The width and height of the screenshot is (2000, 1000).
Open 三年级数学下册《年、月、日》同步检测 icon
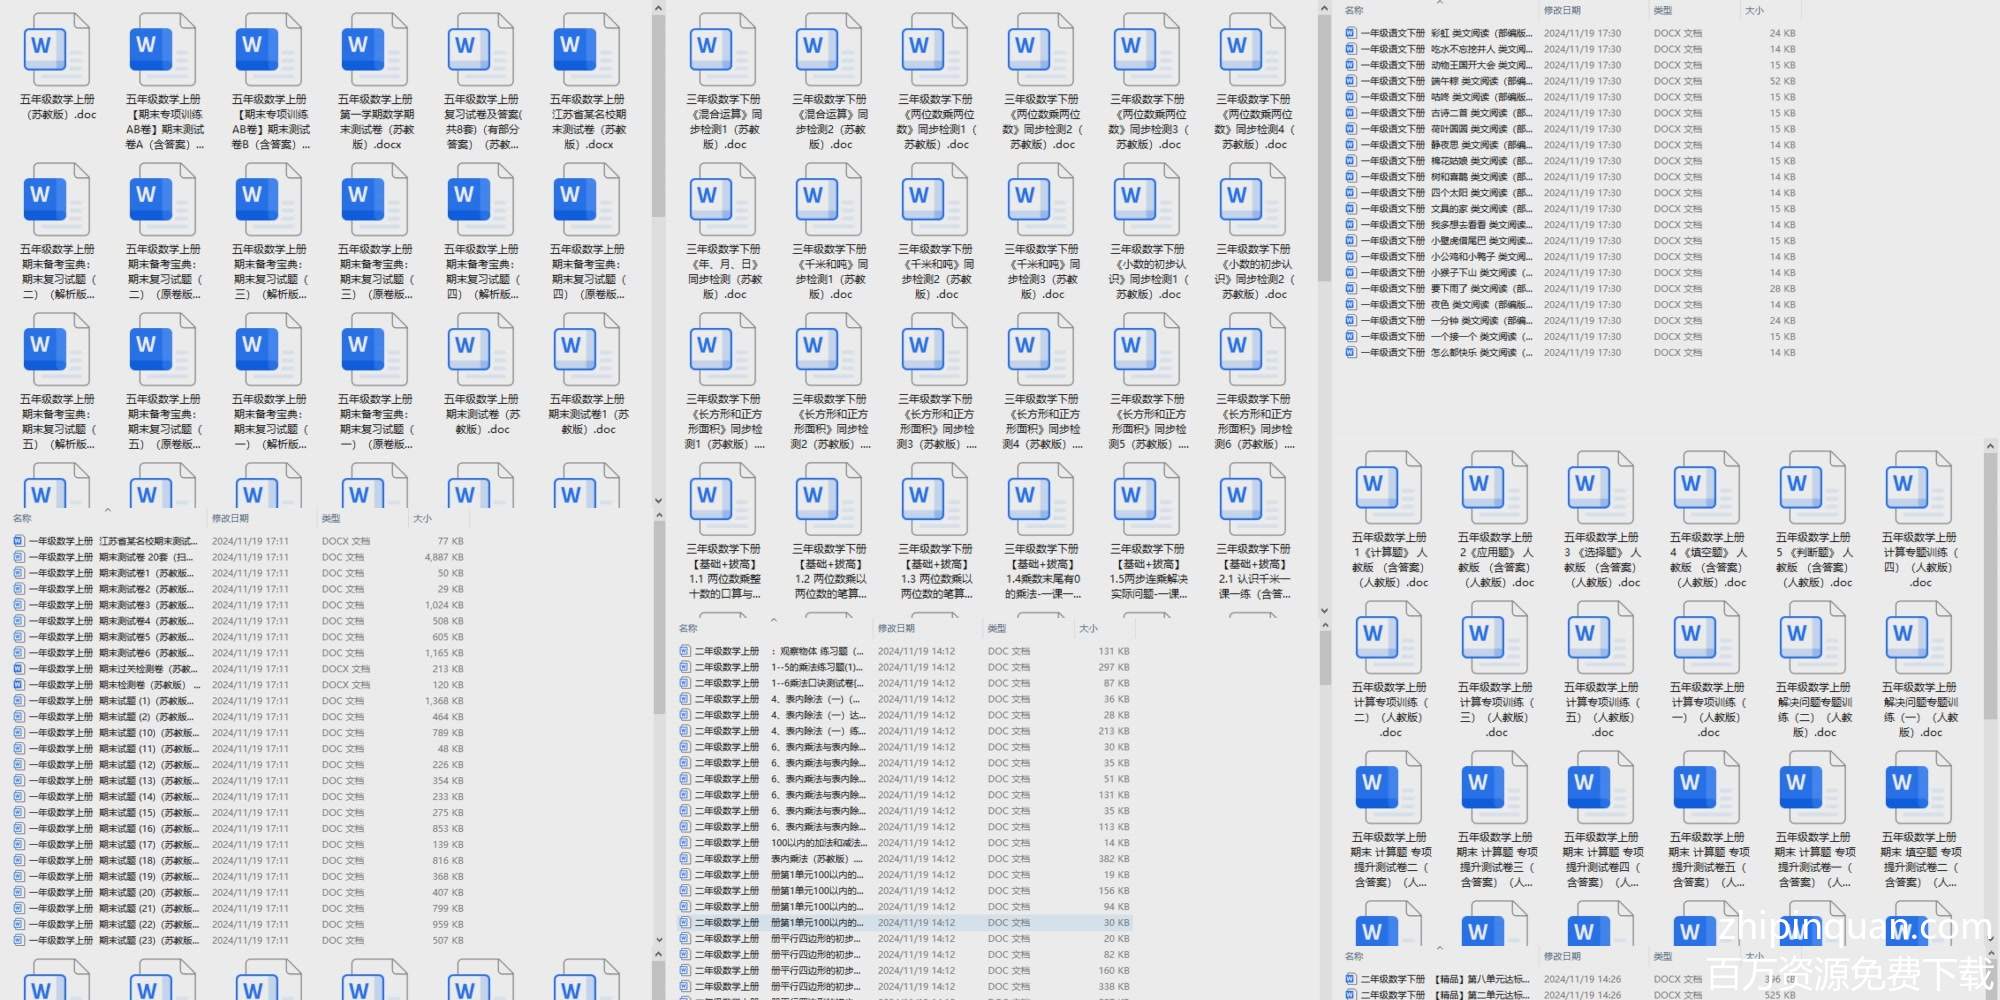click(723, 202)
